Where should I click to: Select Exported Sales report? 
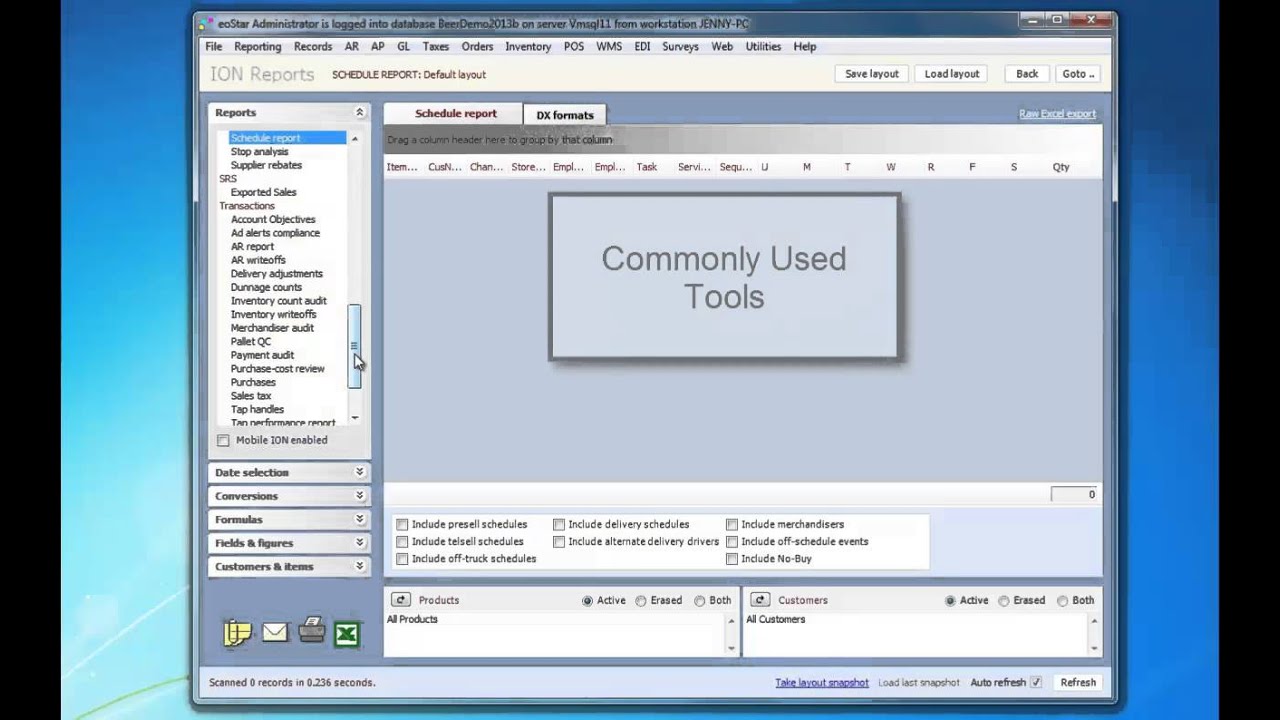tap(263, 192)
